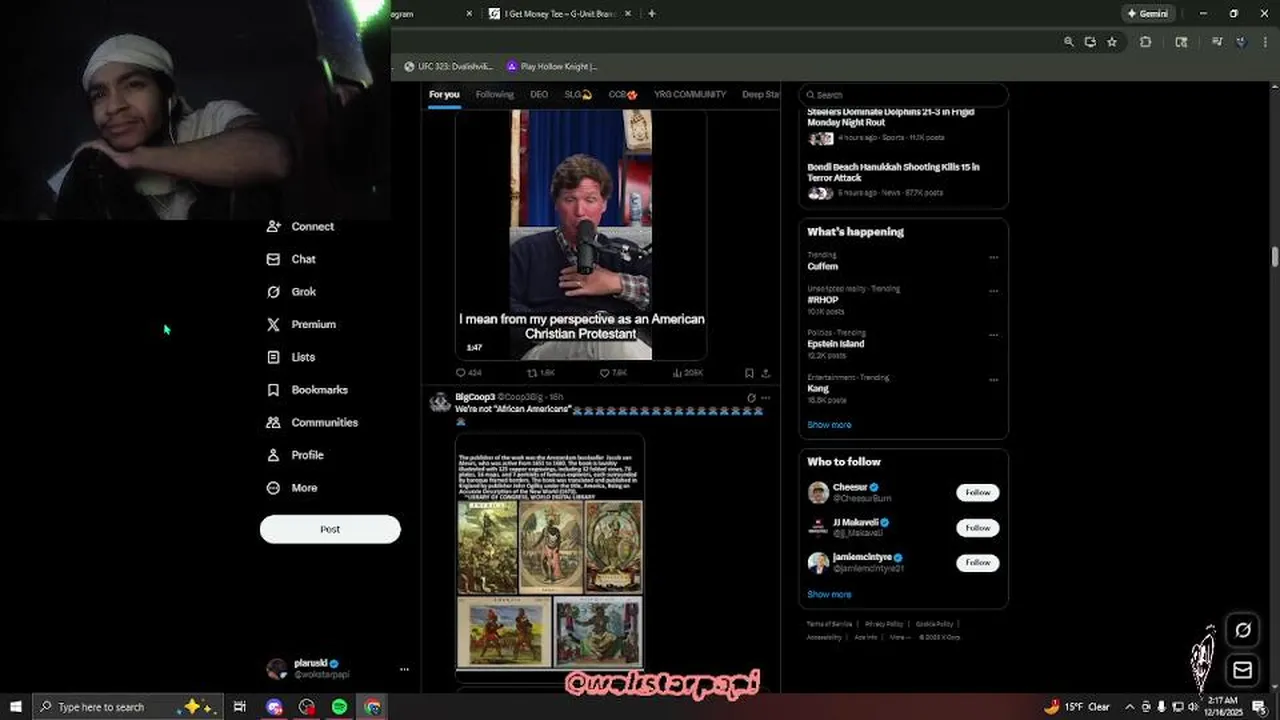Click Show more under Who to follow
Image resolution: width=1280 pixels, height=720 pixels.
tap(829, 594)
